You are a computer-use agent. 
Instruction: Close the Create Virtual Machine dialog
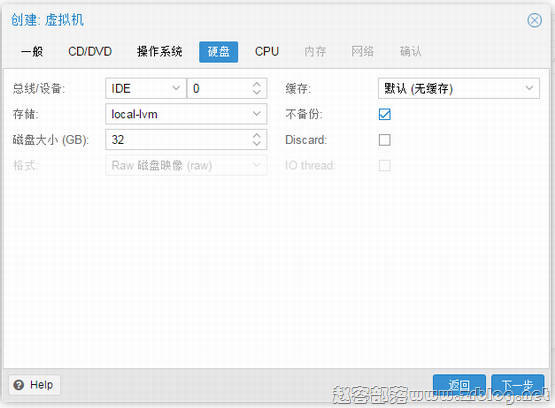point(534,20)
